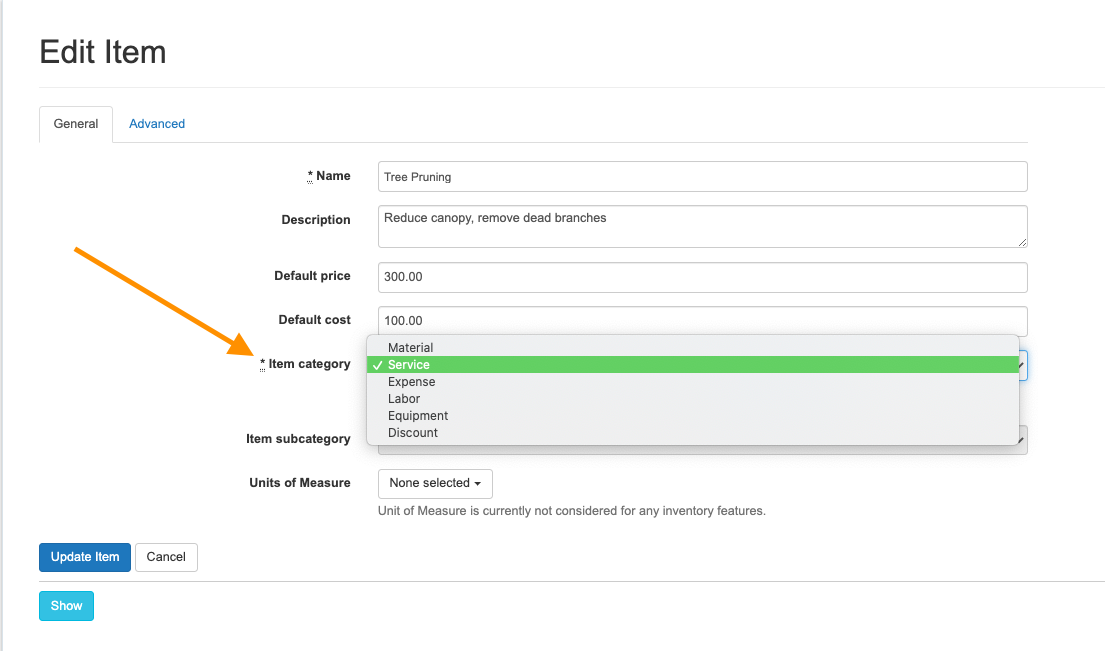Pick Discount from the category list

pos(413,433)
